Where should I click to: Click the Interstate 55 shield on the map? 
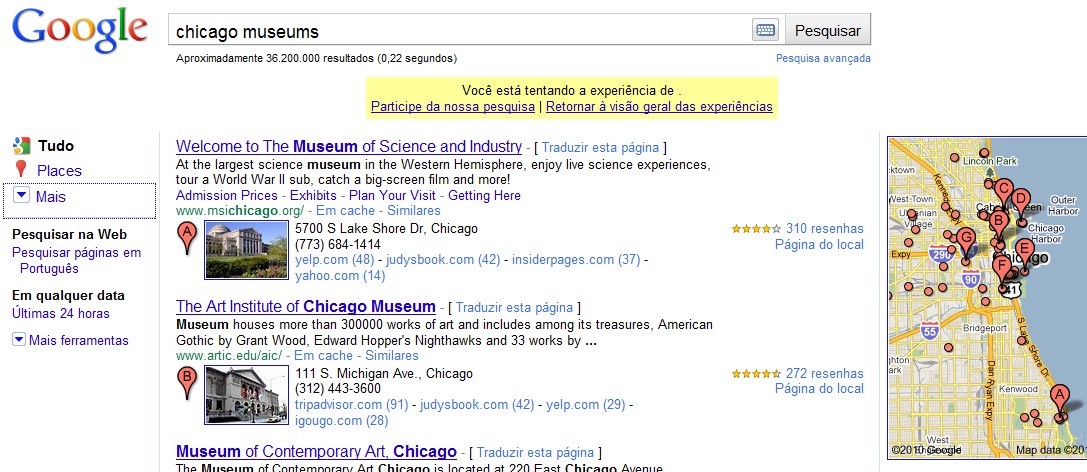[930, 330]
